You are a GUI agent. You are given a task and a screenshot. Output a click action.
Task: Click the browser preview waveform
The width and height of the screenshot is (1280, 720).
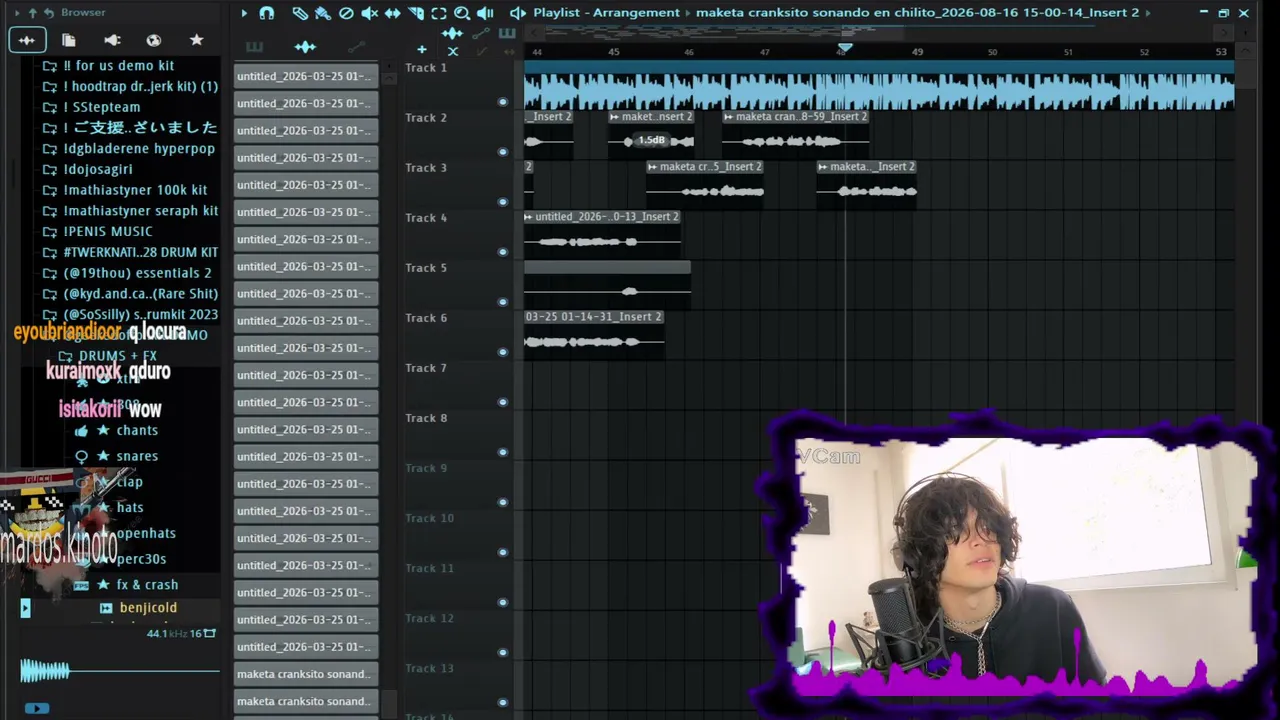tap(120, 671)
